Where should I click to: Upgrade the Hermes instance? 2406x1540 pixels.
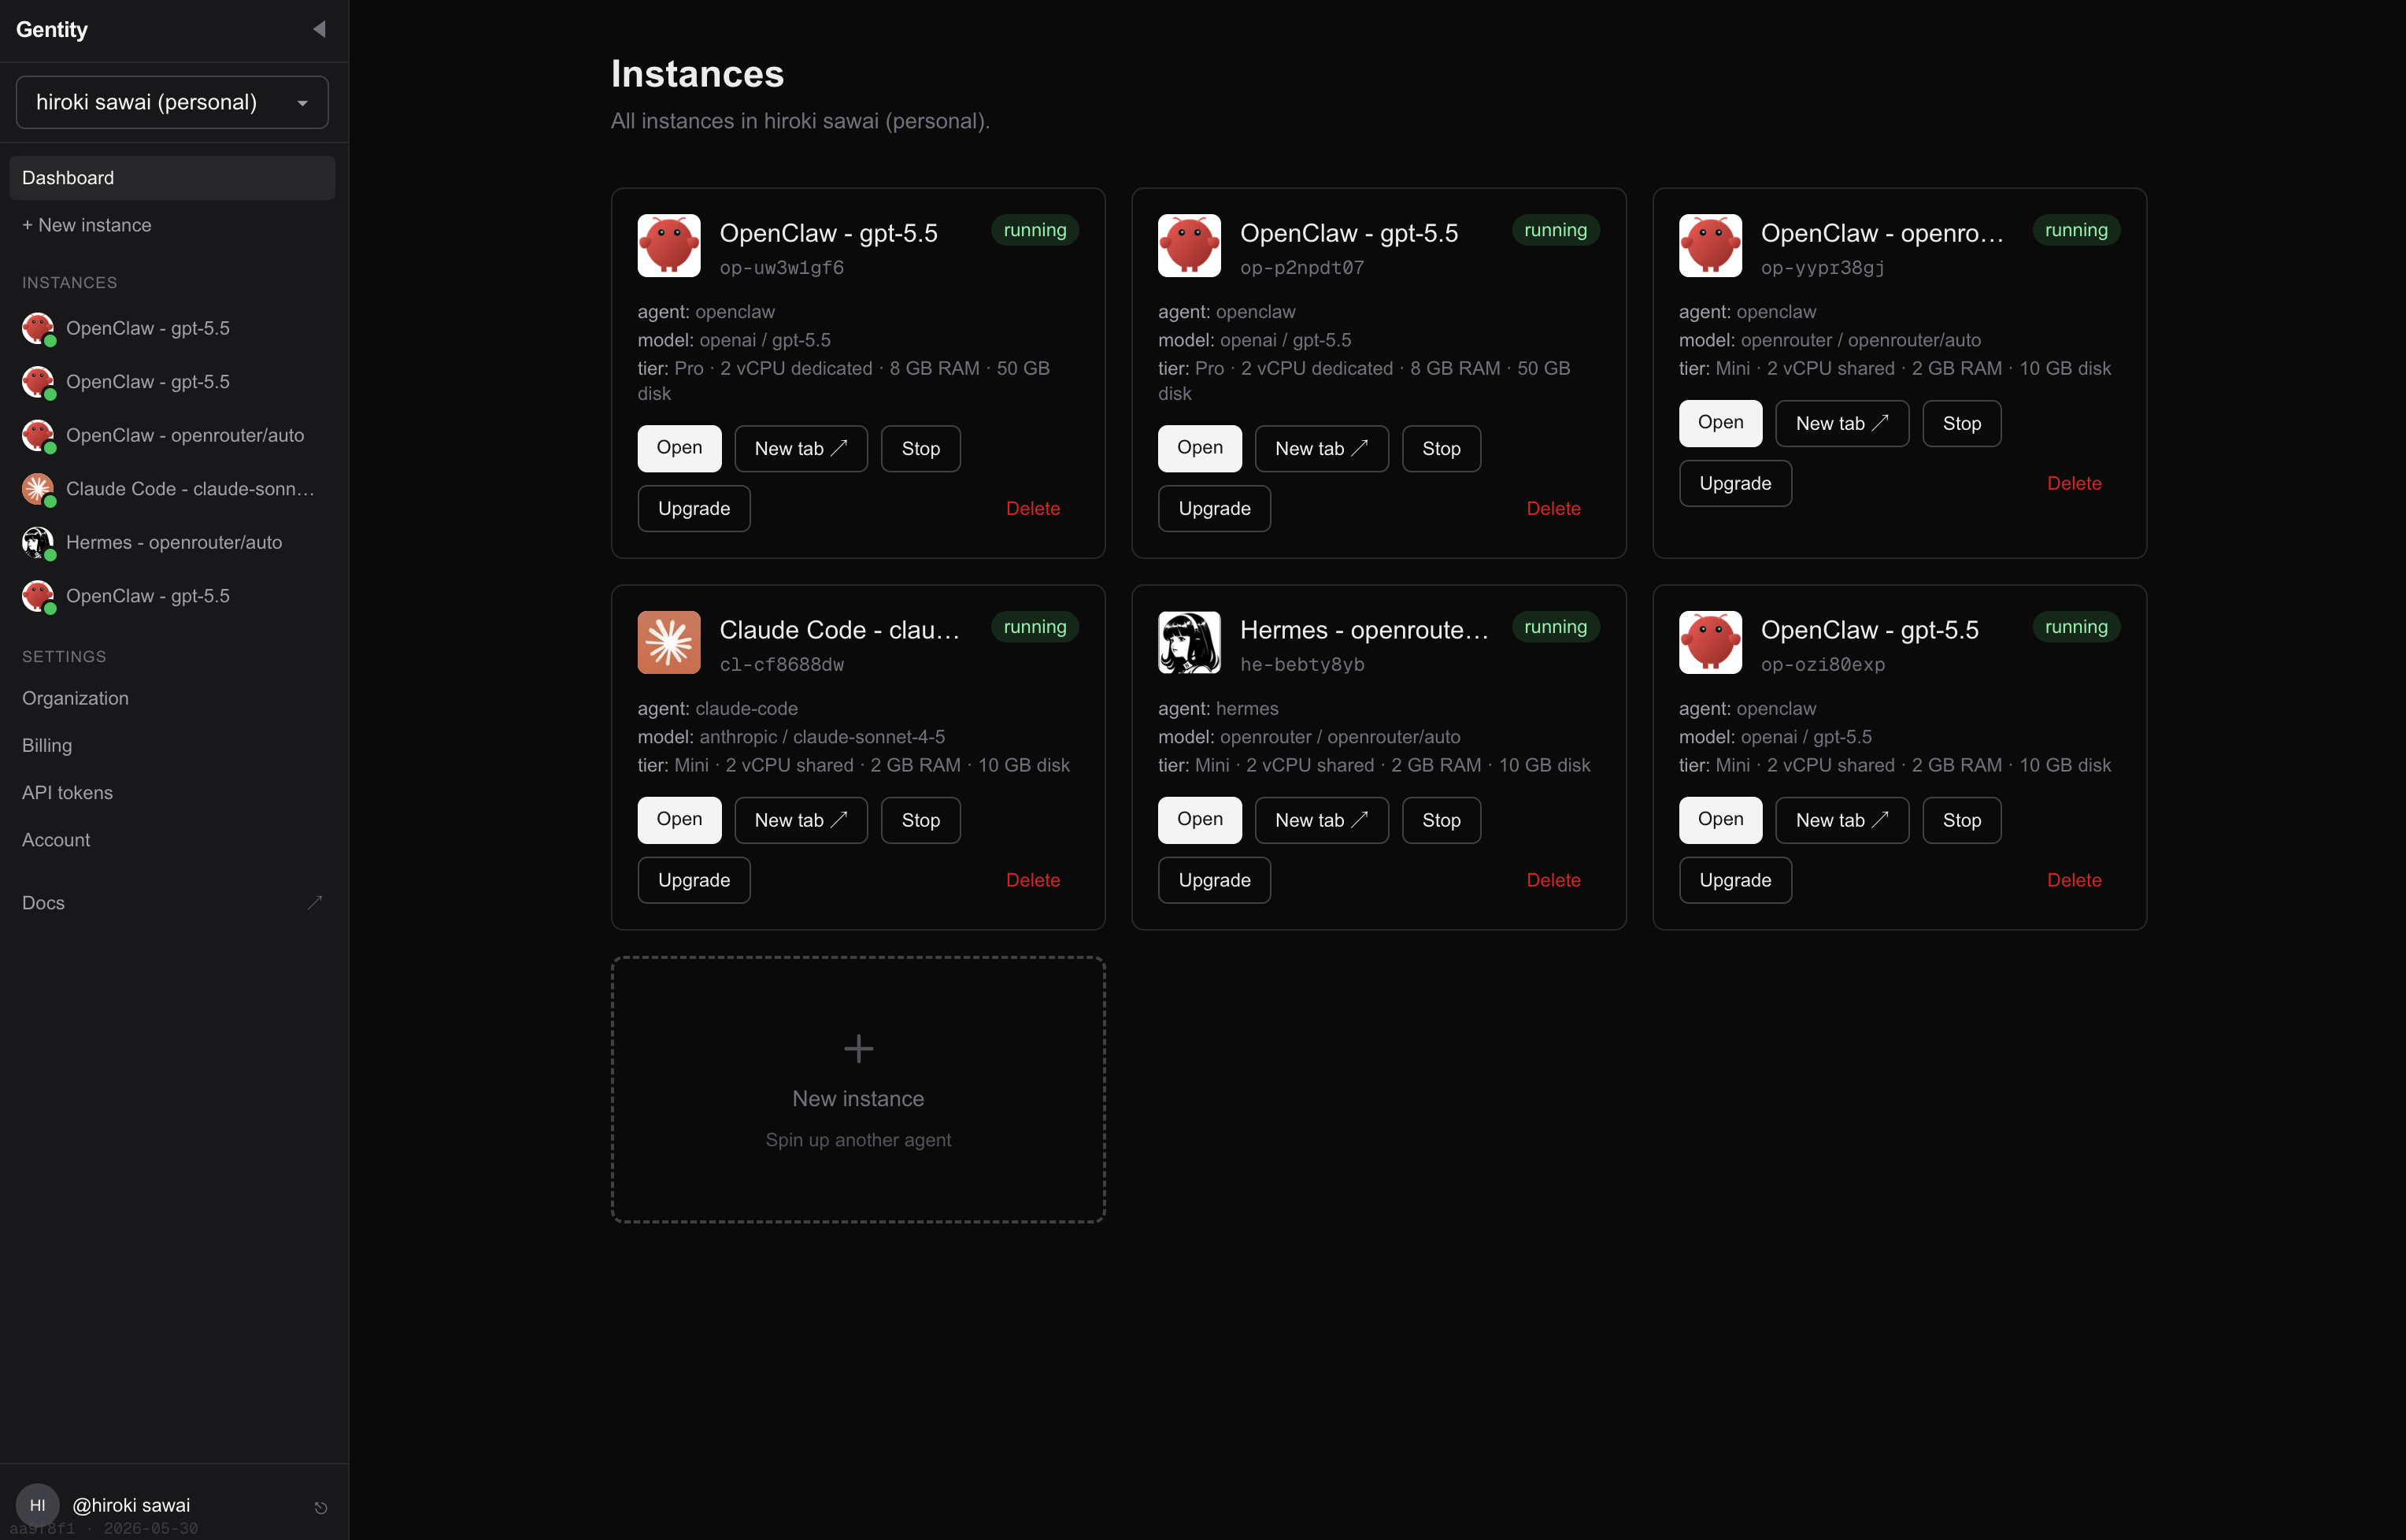tap(1214, 880)
